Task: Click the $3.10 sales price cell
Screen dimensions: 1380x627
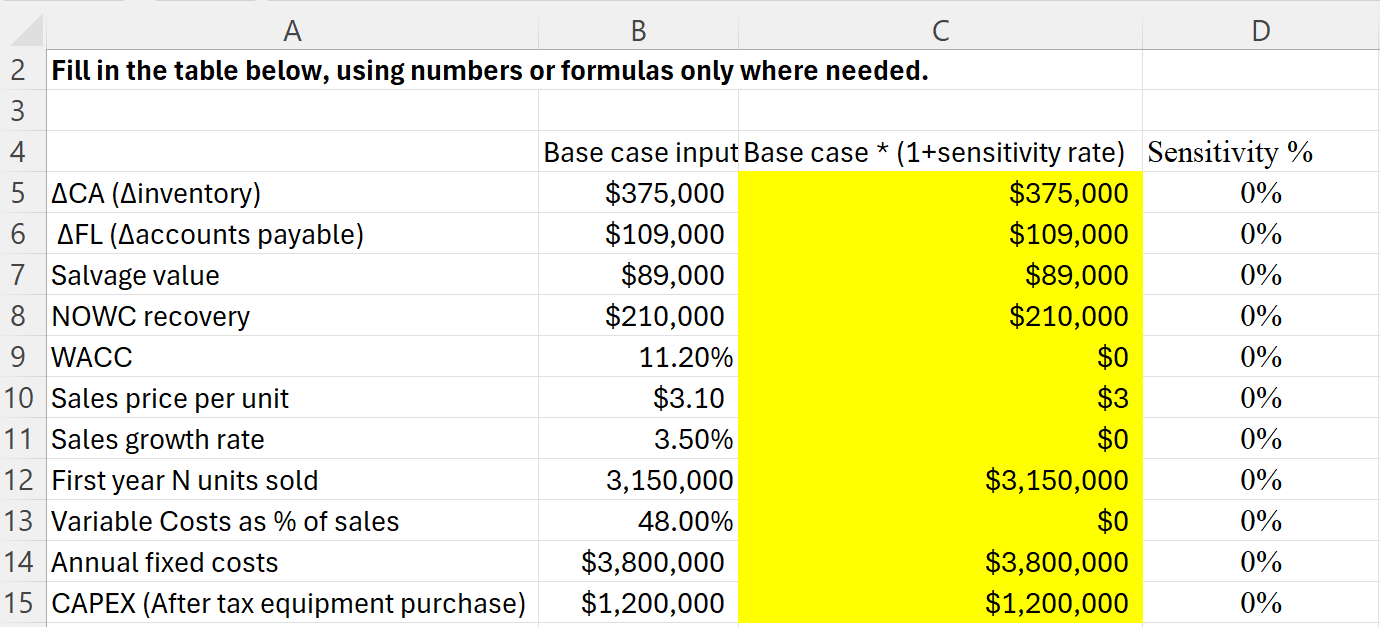Action: tap(638, 398)
